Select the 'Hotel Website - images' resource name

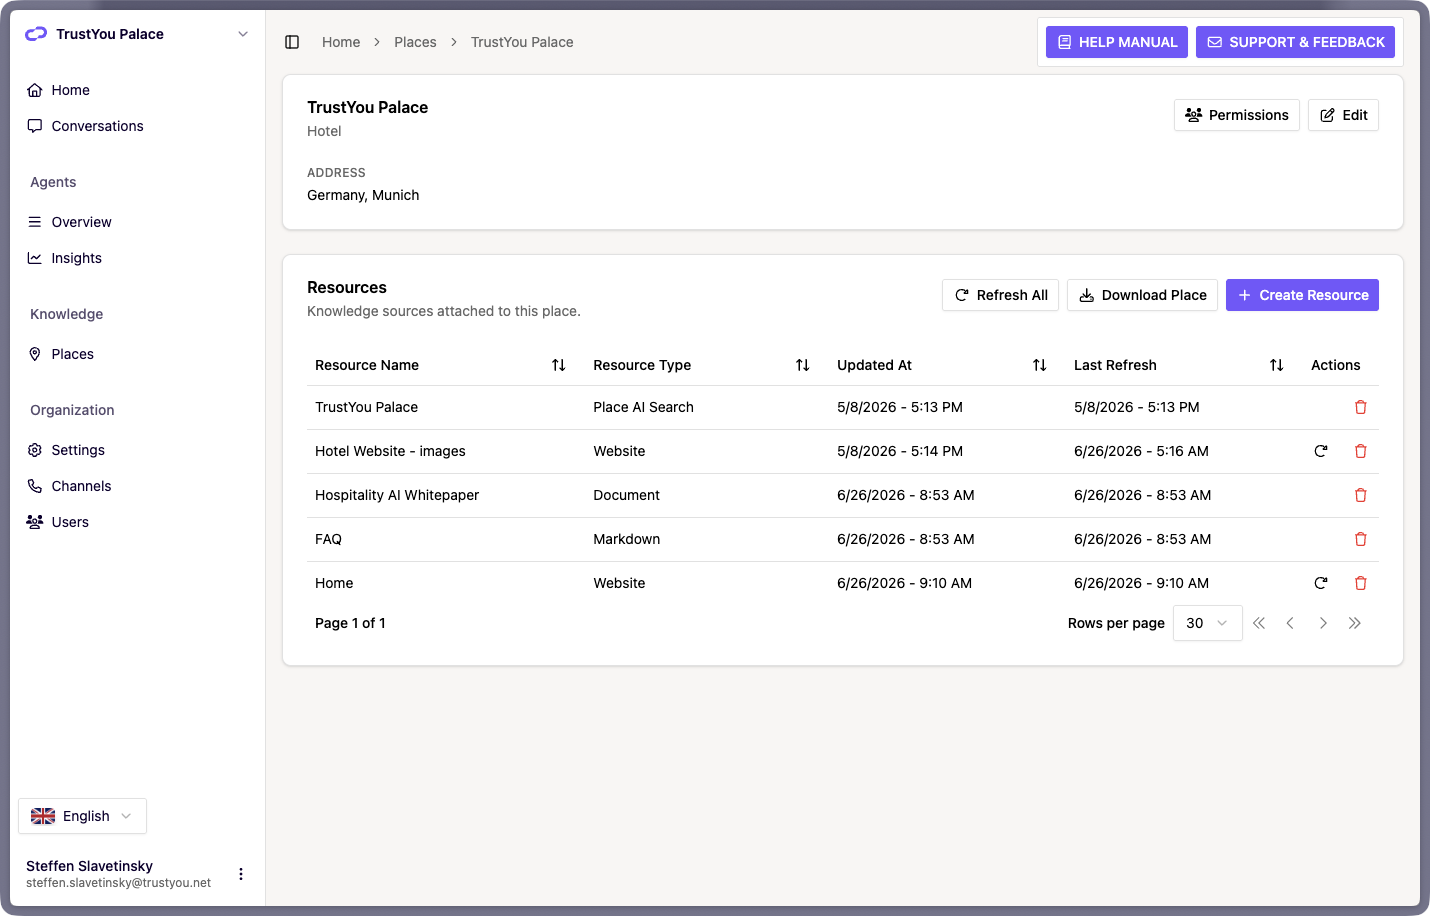point(390,451)
